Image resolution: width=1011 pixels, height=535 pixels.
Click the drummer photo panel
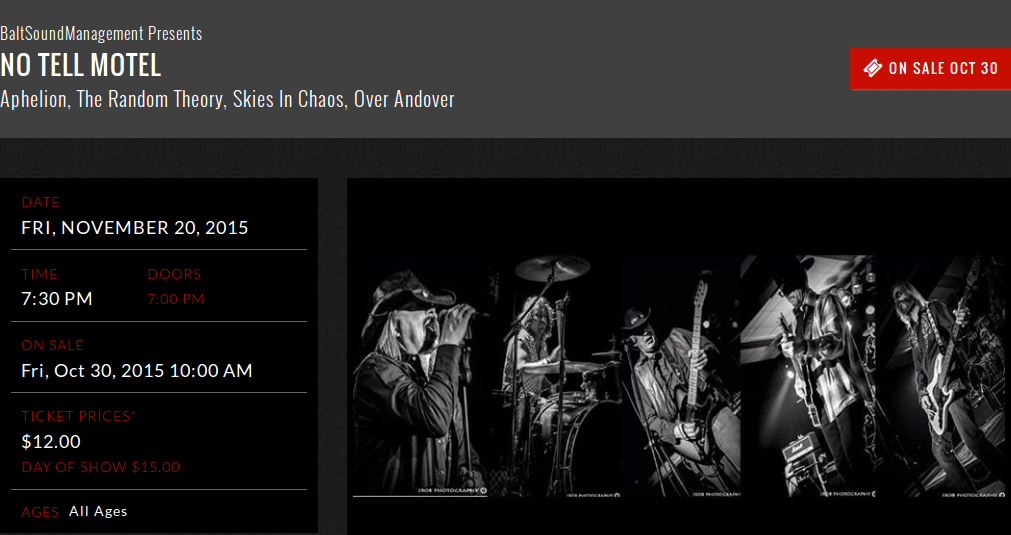click(556, 376)
